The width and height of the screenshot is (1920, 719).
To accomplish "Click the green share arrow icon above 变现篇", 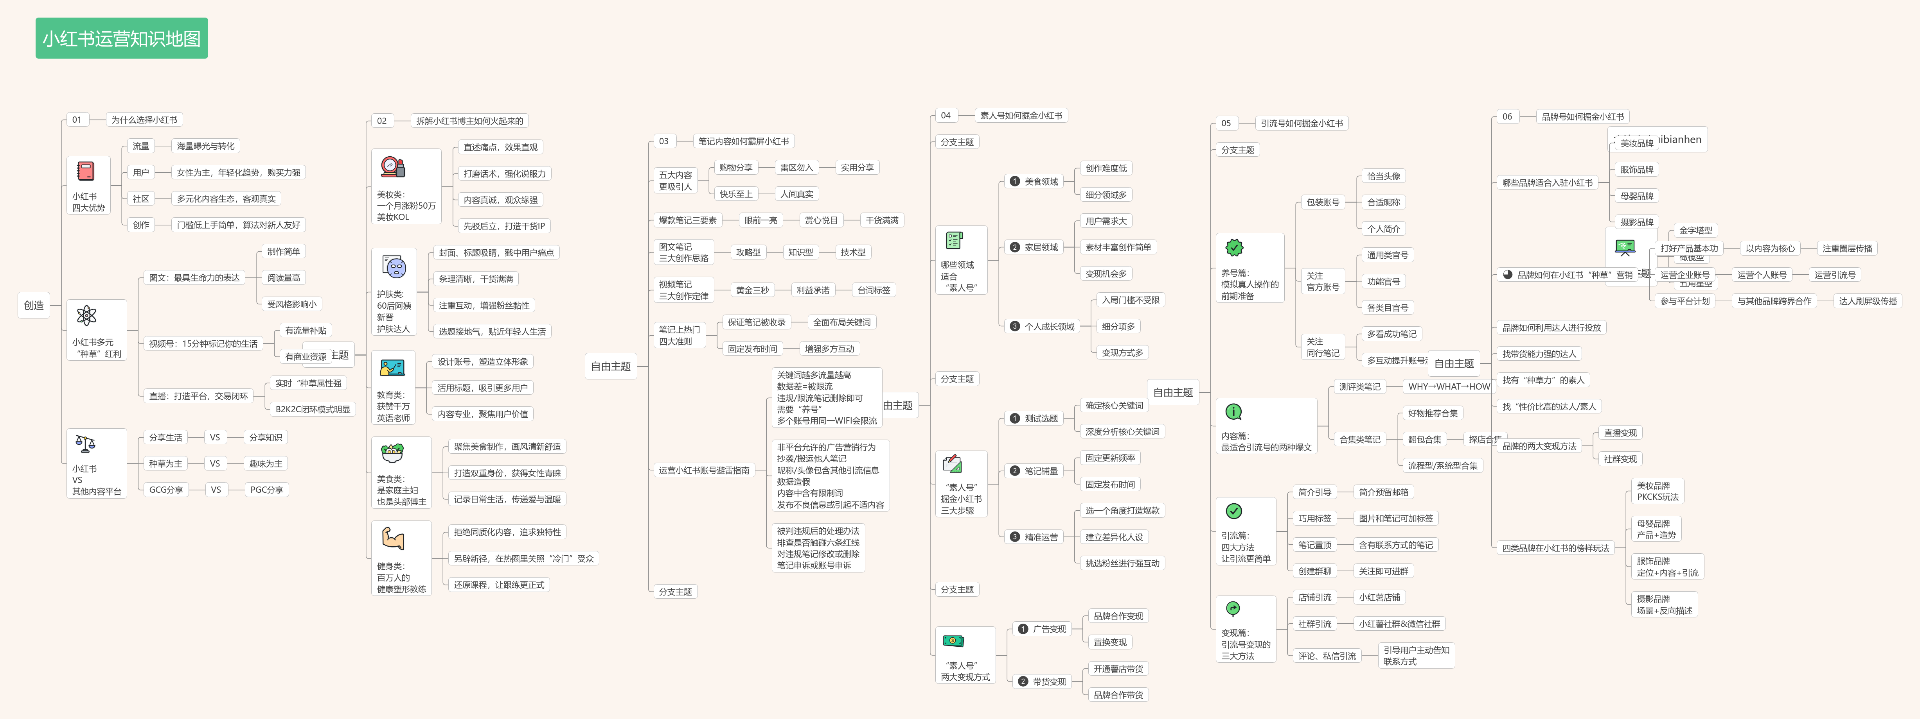I will (1233, 609).
